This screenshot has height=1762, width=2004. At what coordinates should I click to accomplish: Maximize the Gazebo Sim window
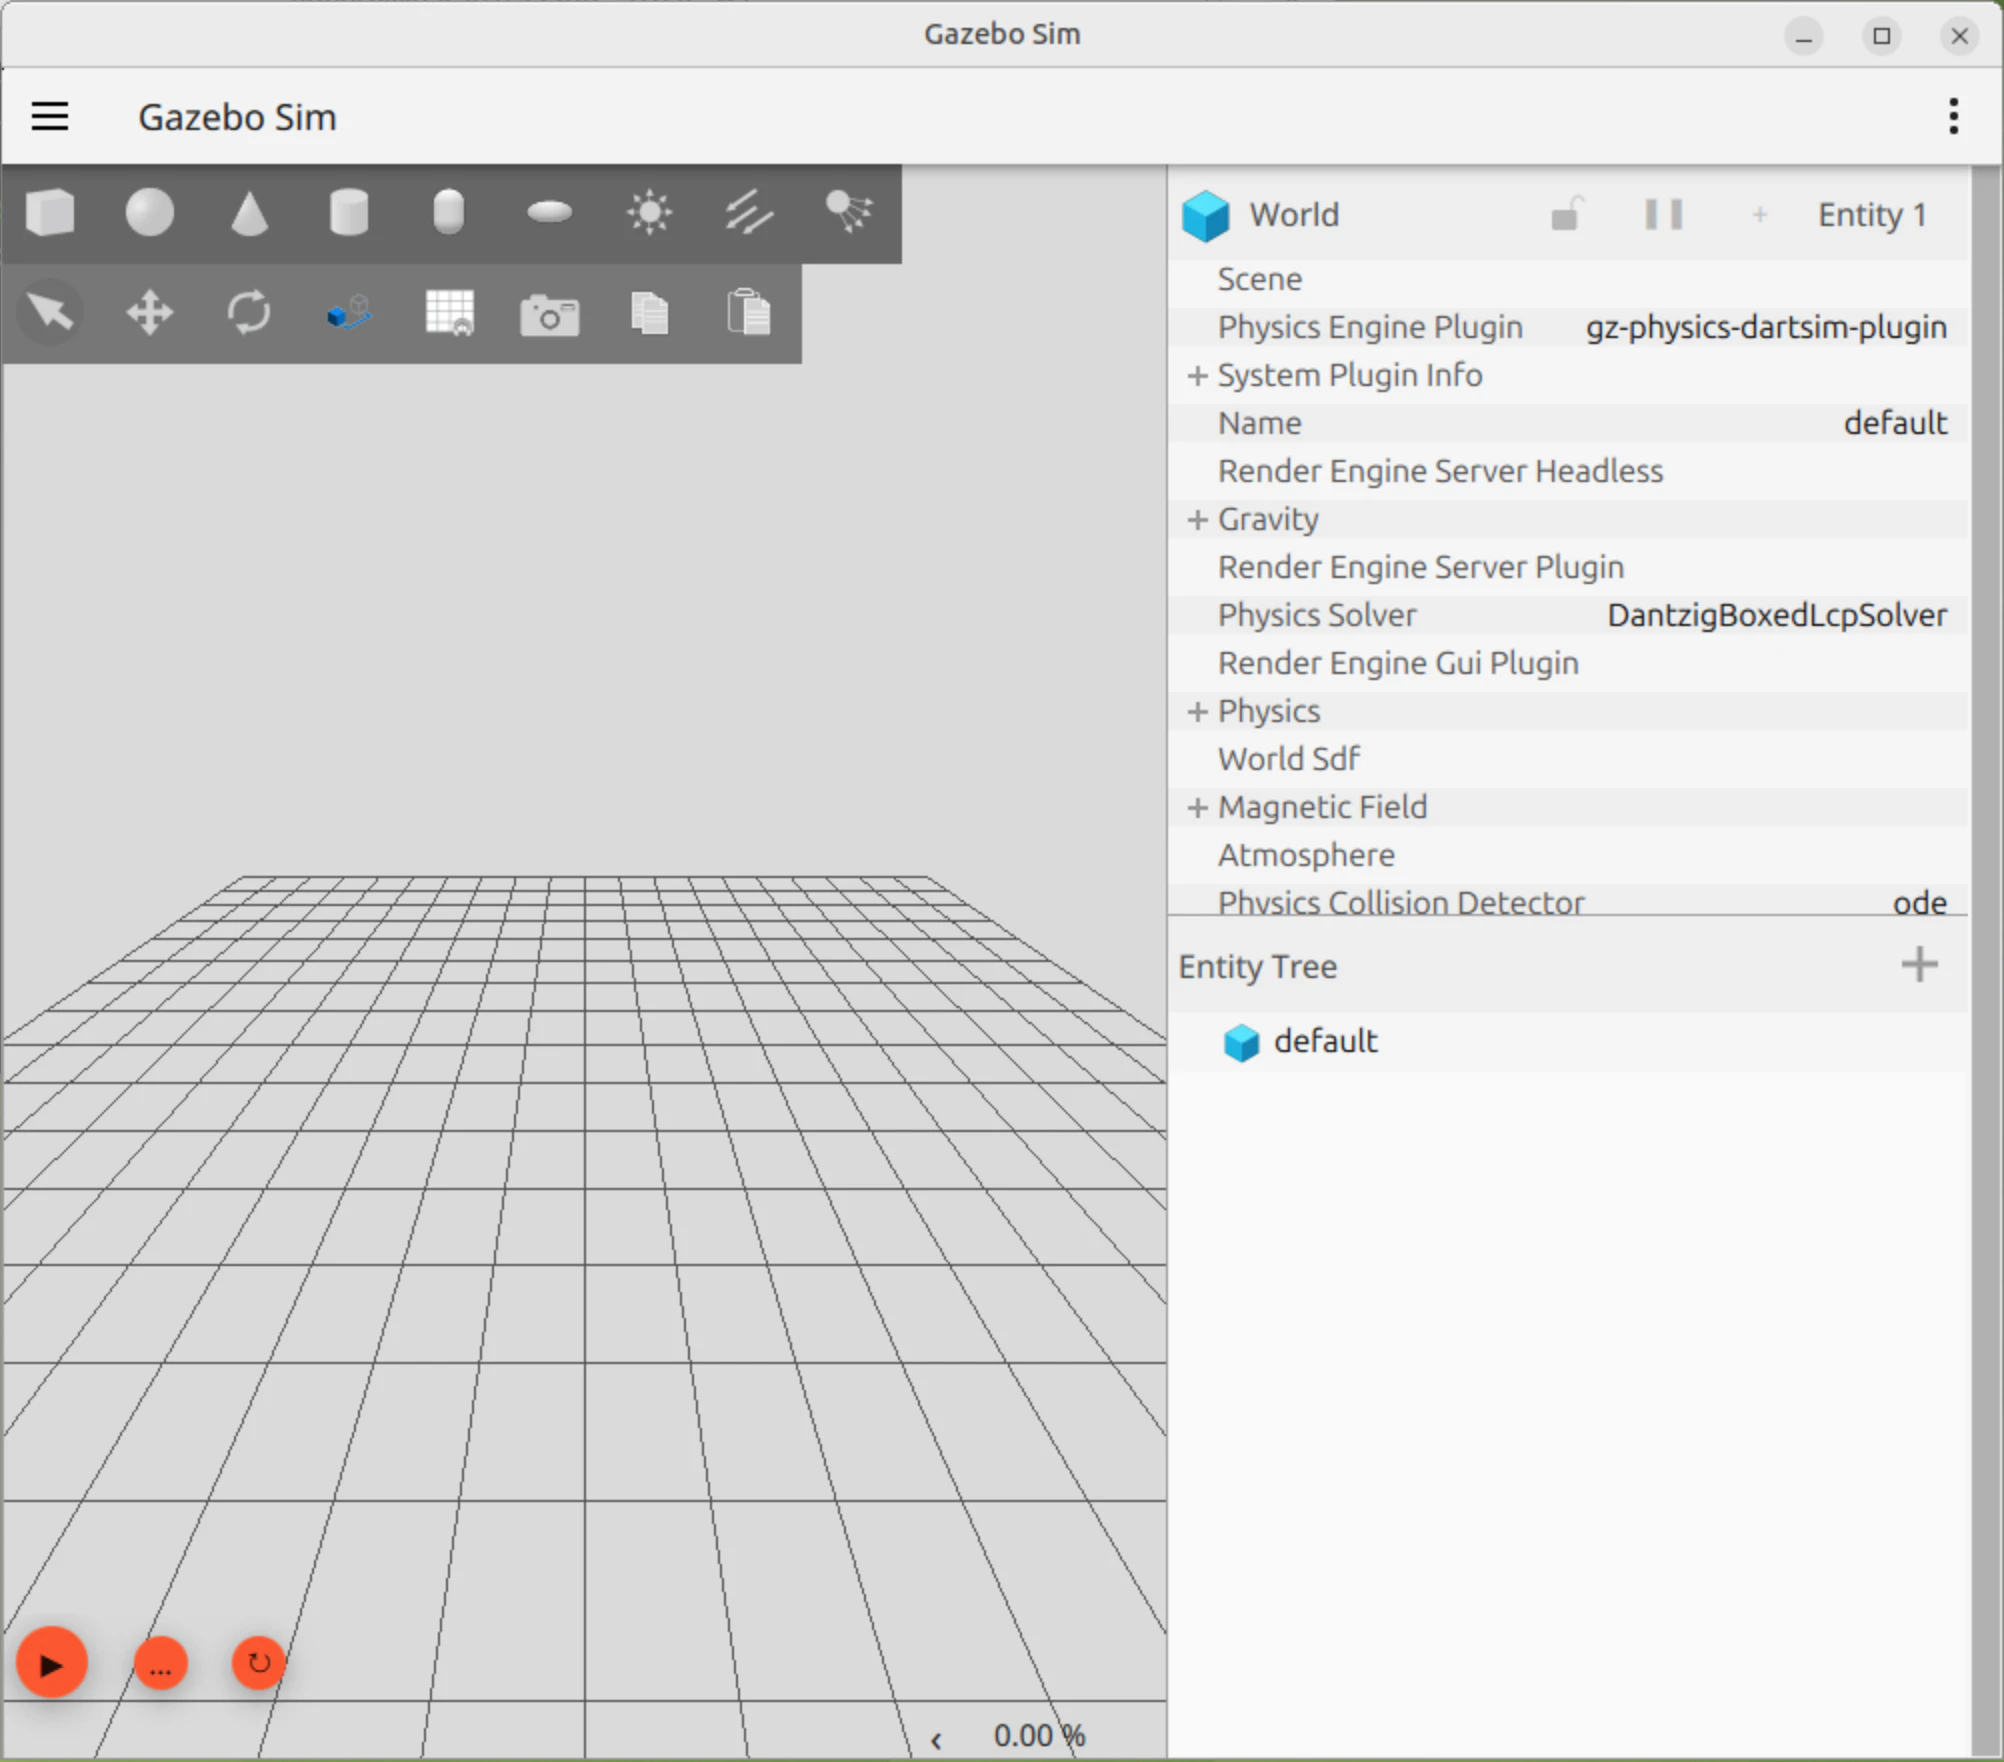(1881, 37)
